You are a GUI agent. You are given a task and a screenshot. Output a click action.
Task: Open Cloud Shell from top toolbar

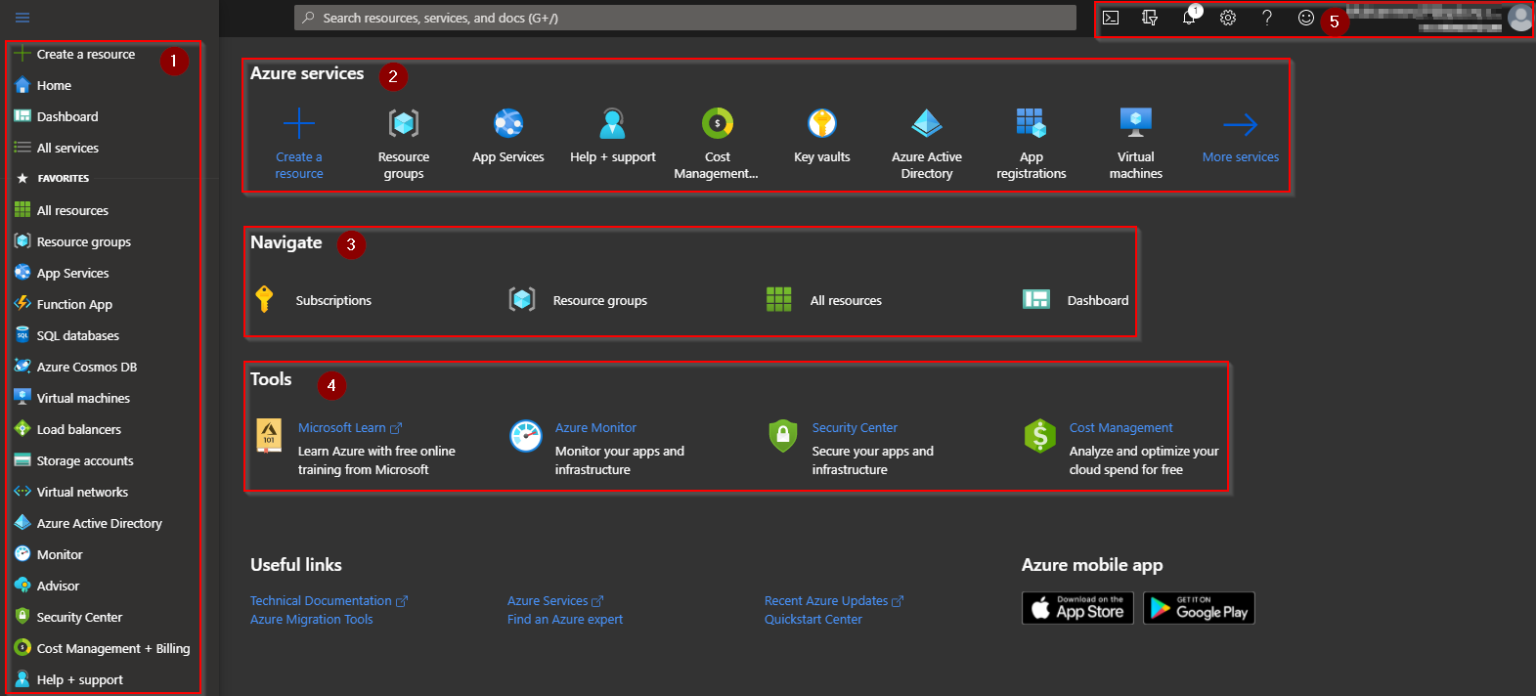coord(1110,18)
